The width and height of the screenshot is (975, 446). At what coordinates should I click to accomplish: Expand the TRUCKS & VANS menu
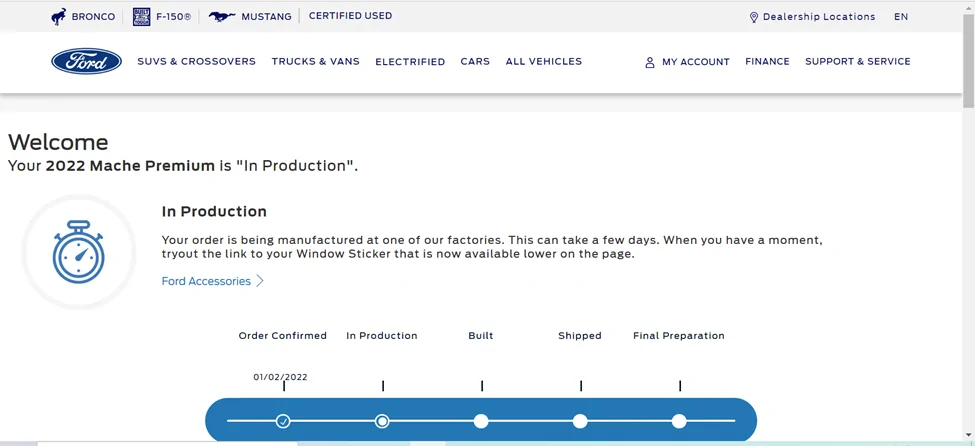click(315, 61)
